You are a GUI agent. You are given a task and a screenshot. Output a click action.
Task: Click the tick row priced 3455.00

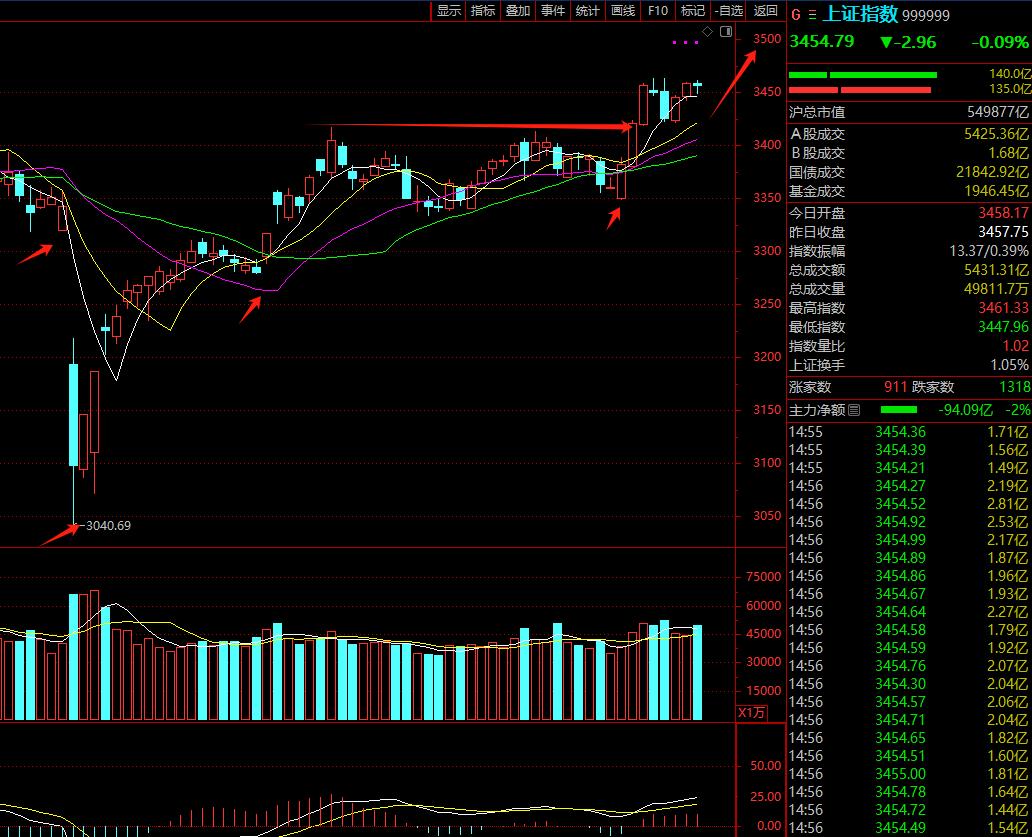pos(908,774)
